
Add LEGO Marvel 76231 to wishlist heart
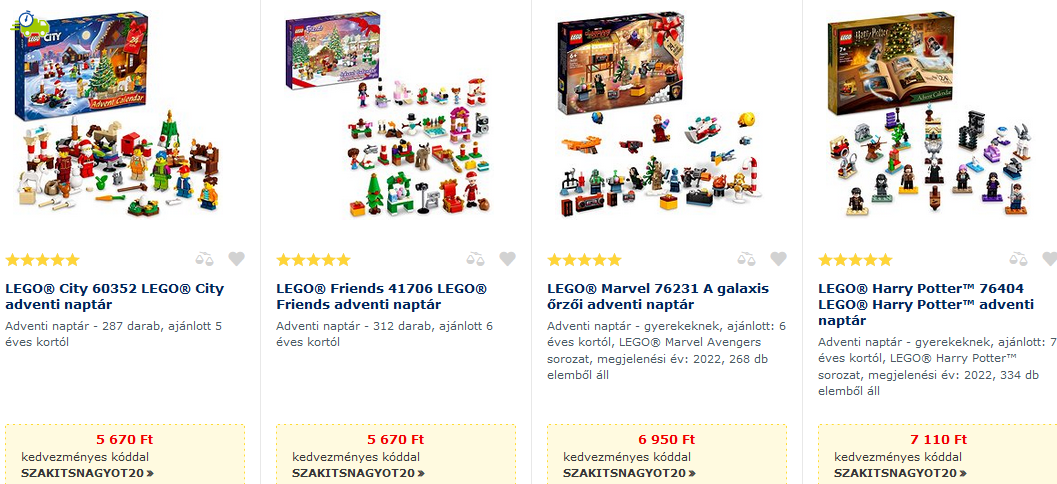click(x=779, y=259)
